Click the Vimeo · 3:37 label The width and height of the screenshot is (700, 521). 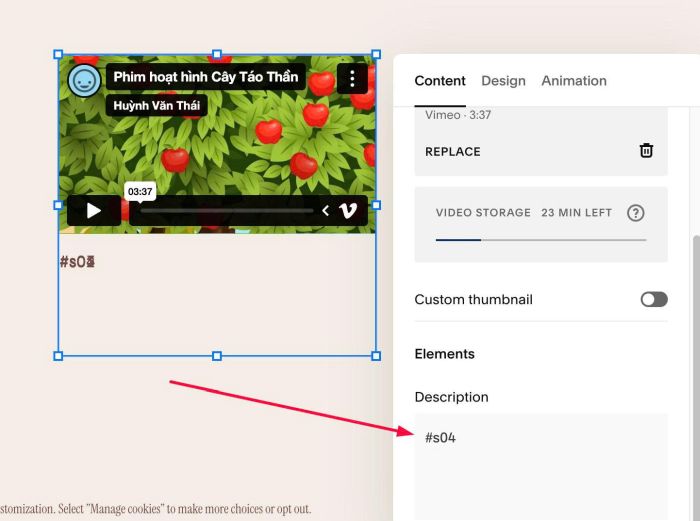coord(458,115)
